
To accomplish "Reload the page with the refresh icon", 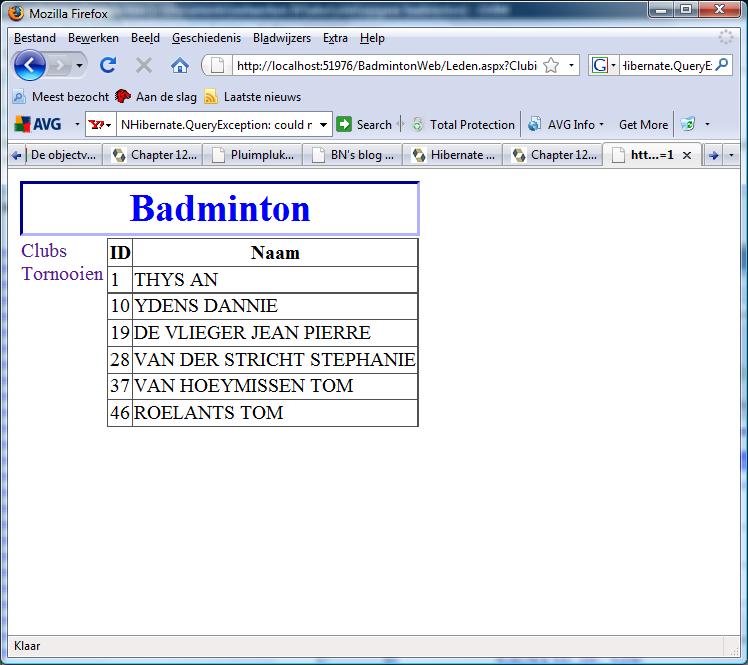I will coord(108,65).
